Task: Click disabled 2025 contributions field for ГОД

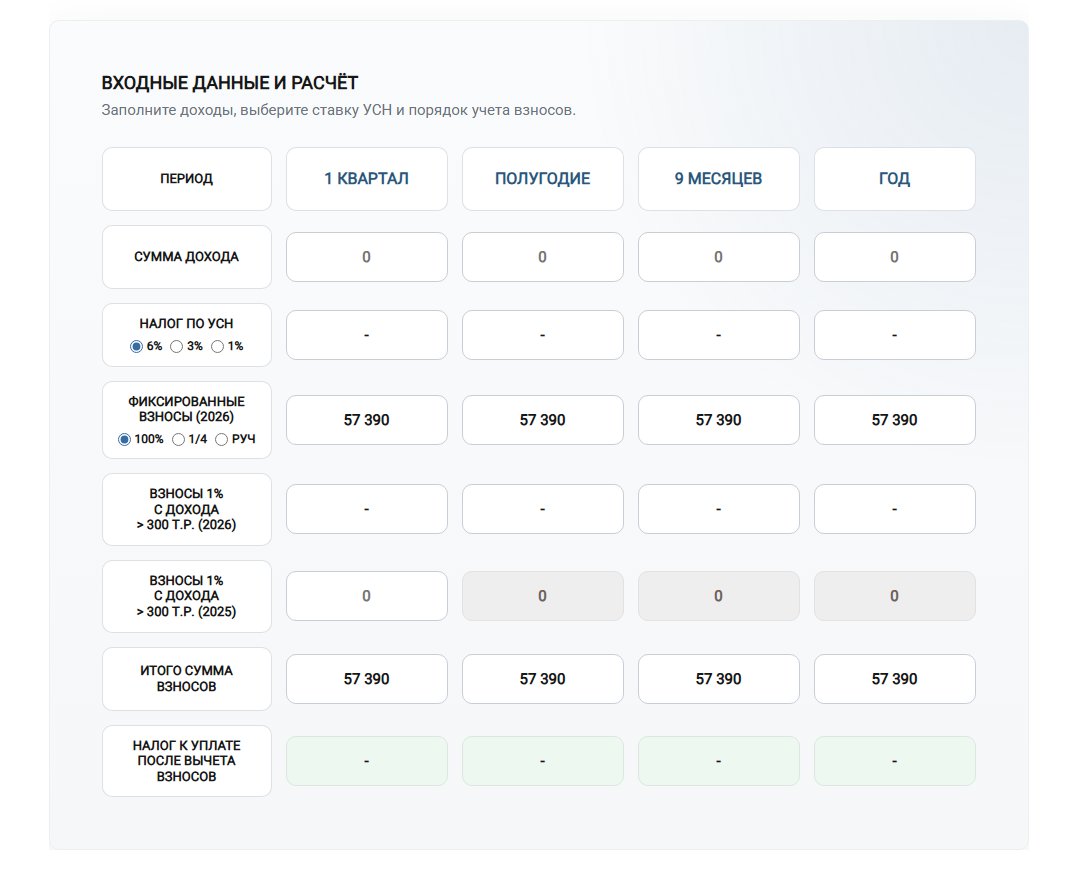Action: click(x=895, y=596)
